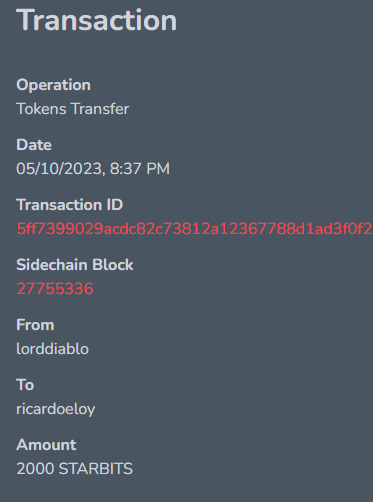Click the To field label
The image size is (373, 502).
25,385
